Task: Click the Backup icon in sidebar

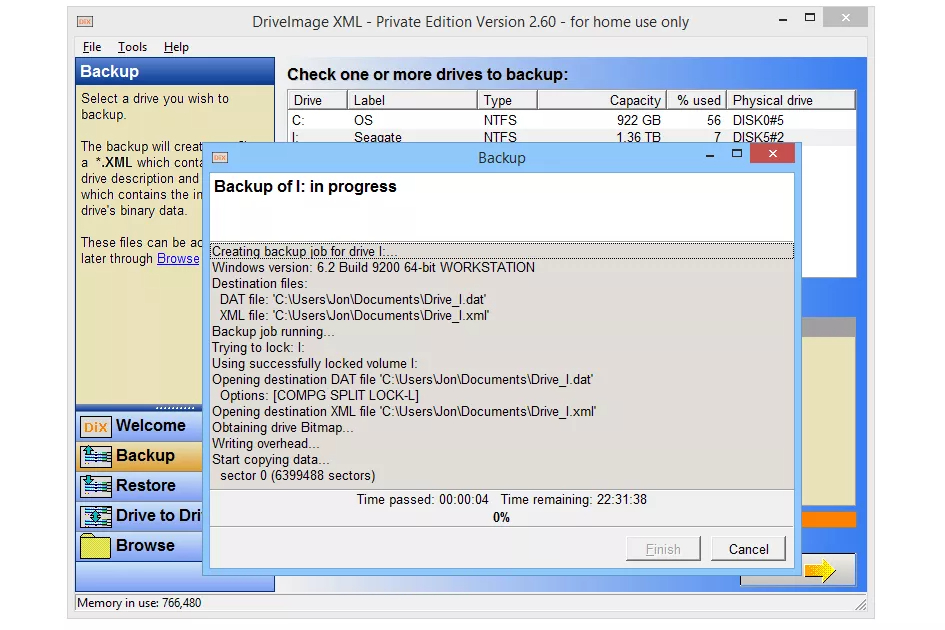Action: tap(96, 456)
